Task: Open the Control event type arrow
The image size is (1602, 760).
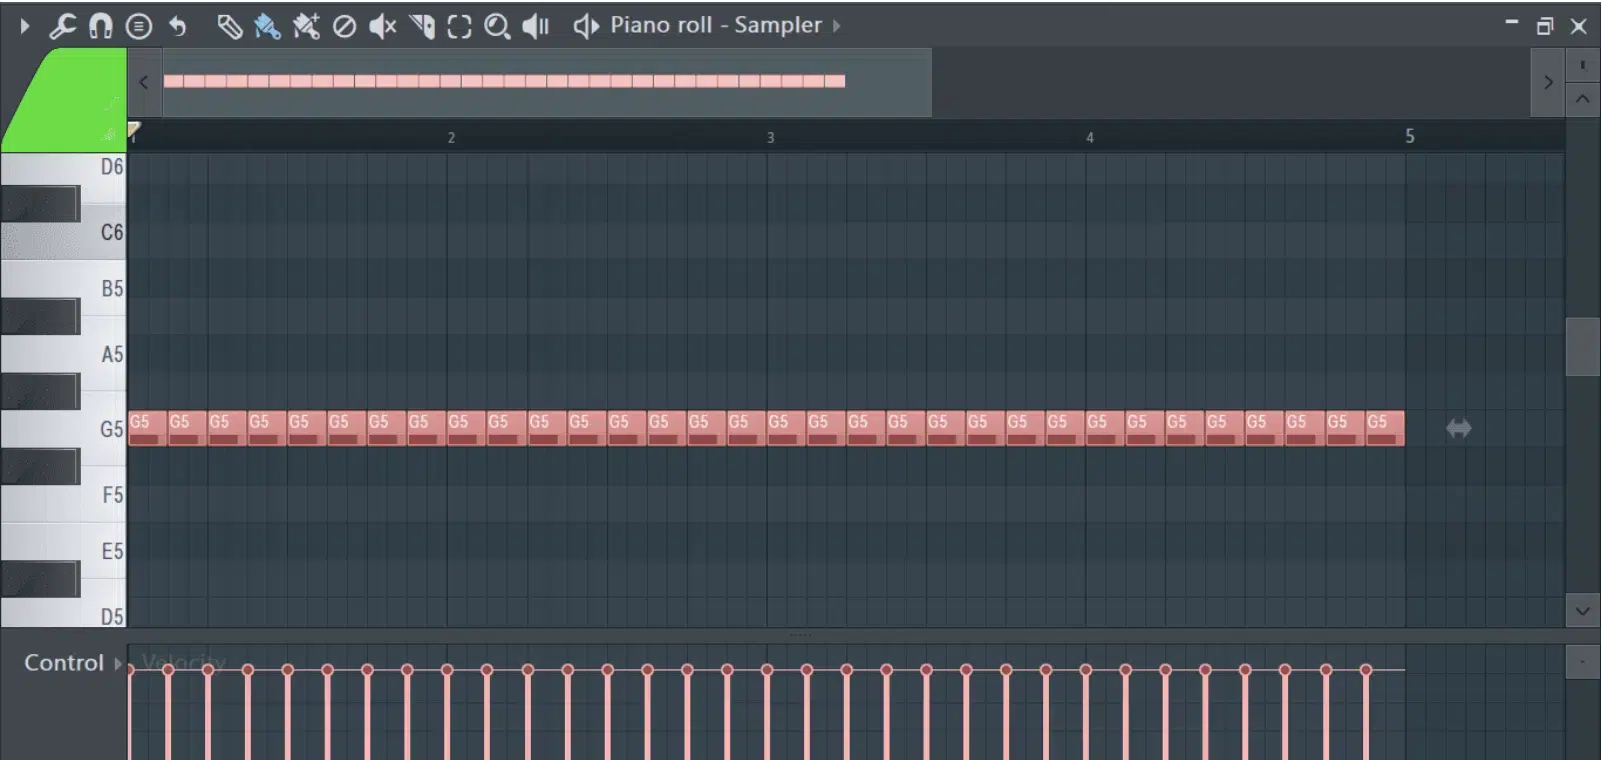Action: point(118,663)
